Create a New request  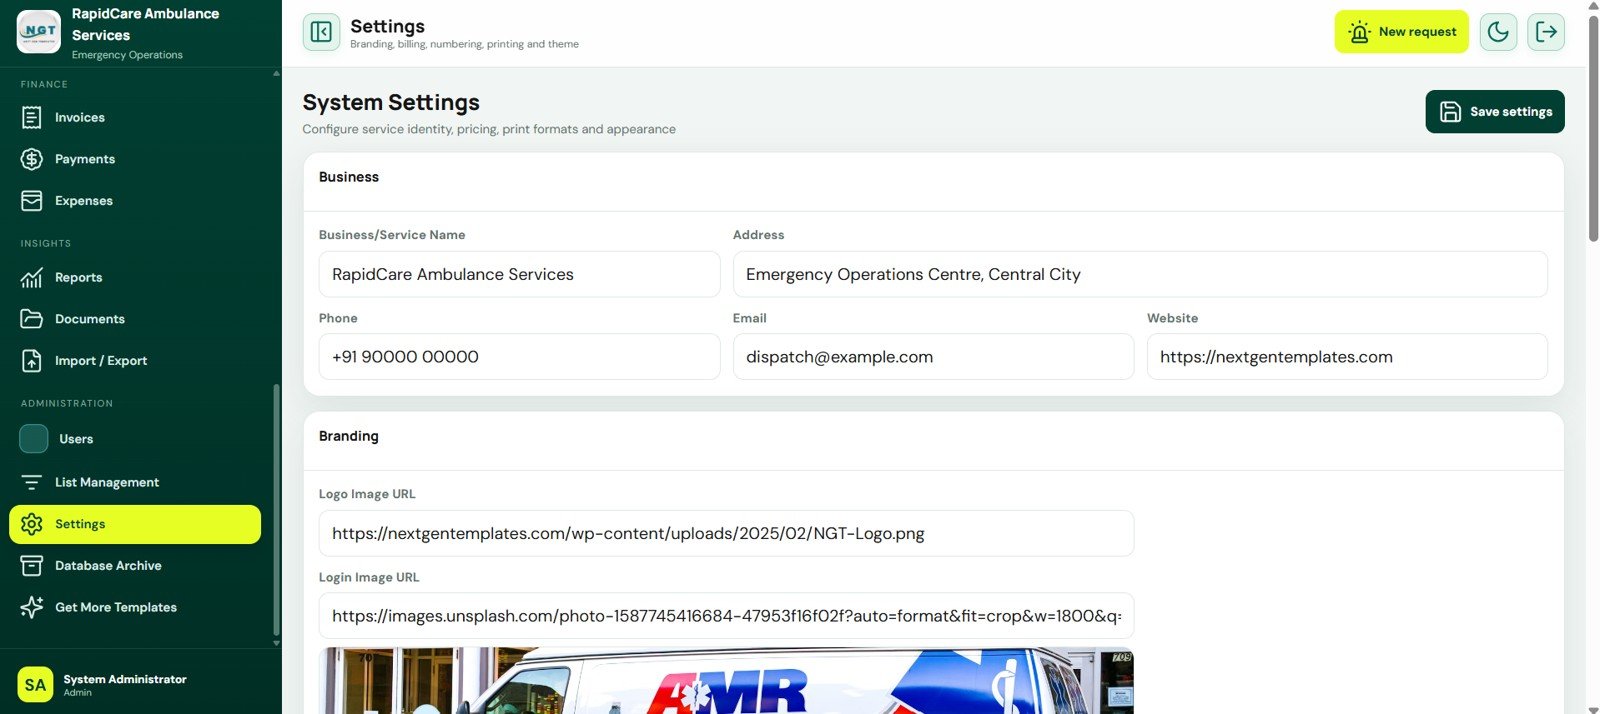[1401, 32]
